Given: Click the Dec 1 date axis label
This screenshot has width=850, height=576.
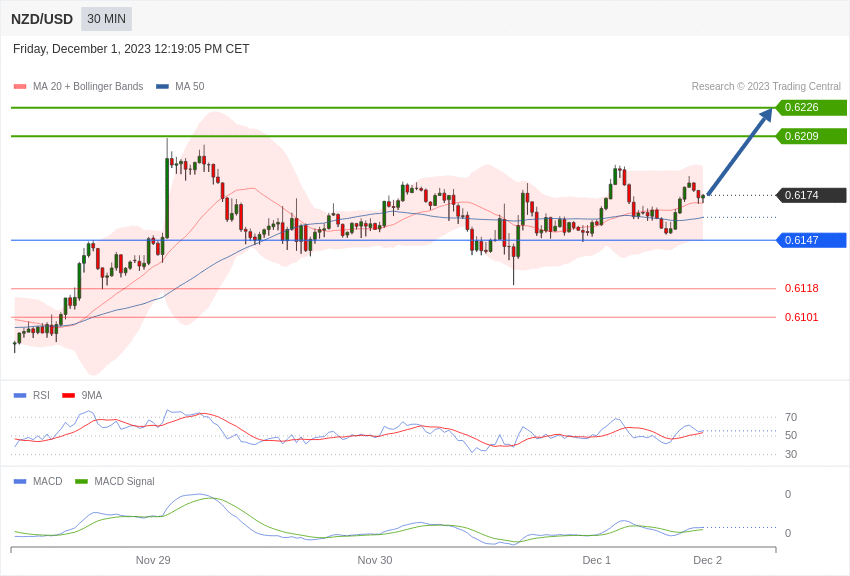Looking at the screenshot, I should 596,560.
